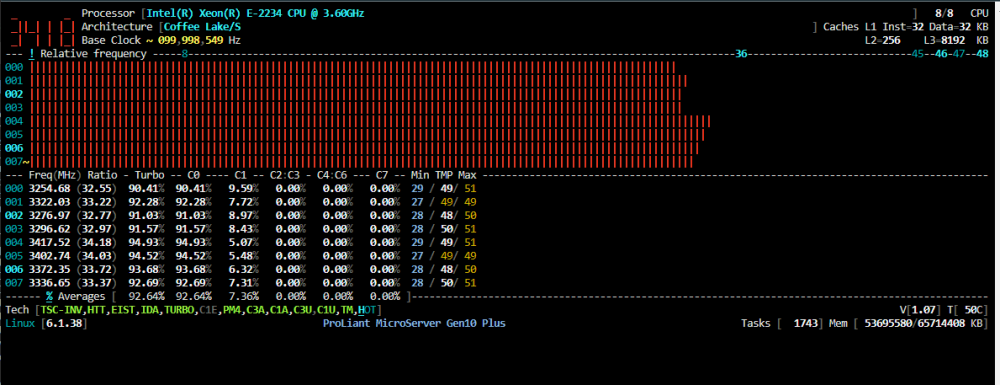Click ratio value (34.18)
The height and width of the screenshot is (385, 1000).
(96, 242)
